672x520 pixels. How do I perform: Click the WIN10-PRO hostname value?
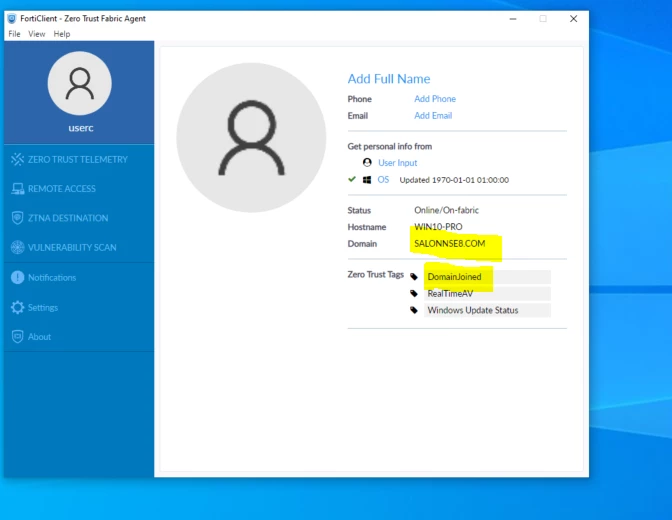438,227
